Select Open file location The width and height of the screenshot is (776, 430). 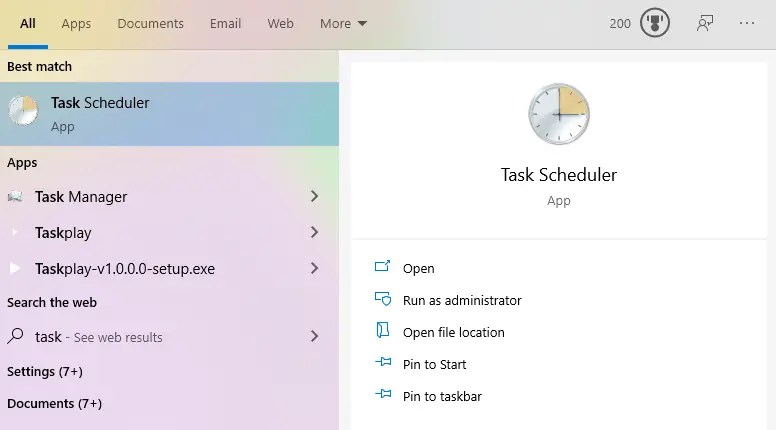point(453,332)
